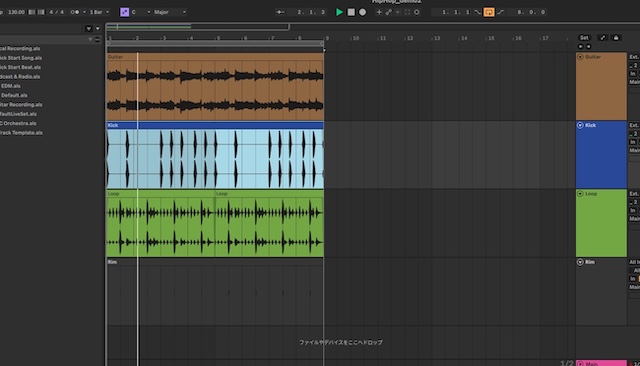Viewport: 640px width, 366px height.
Task: Collapse the Loop track with its fold arrow
Action: [x=580, y=194]
